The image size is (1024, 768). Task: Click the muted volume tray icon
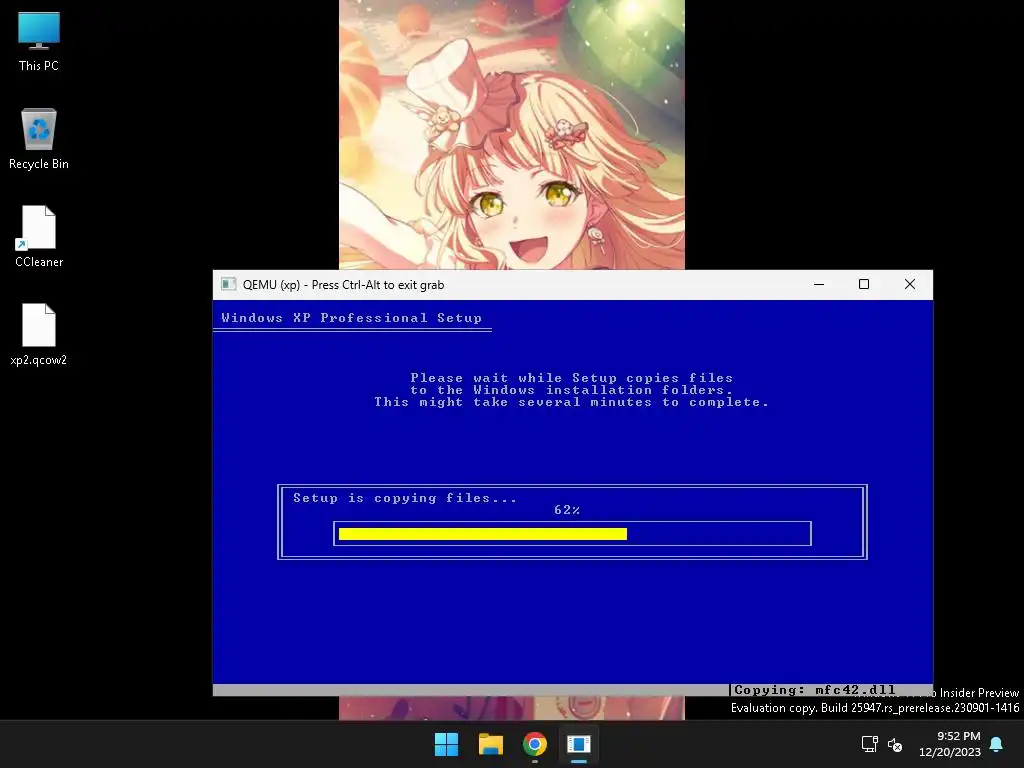coord(895,744)
